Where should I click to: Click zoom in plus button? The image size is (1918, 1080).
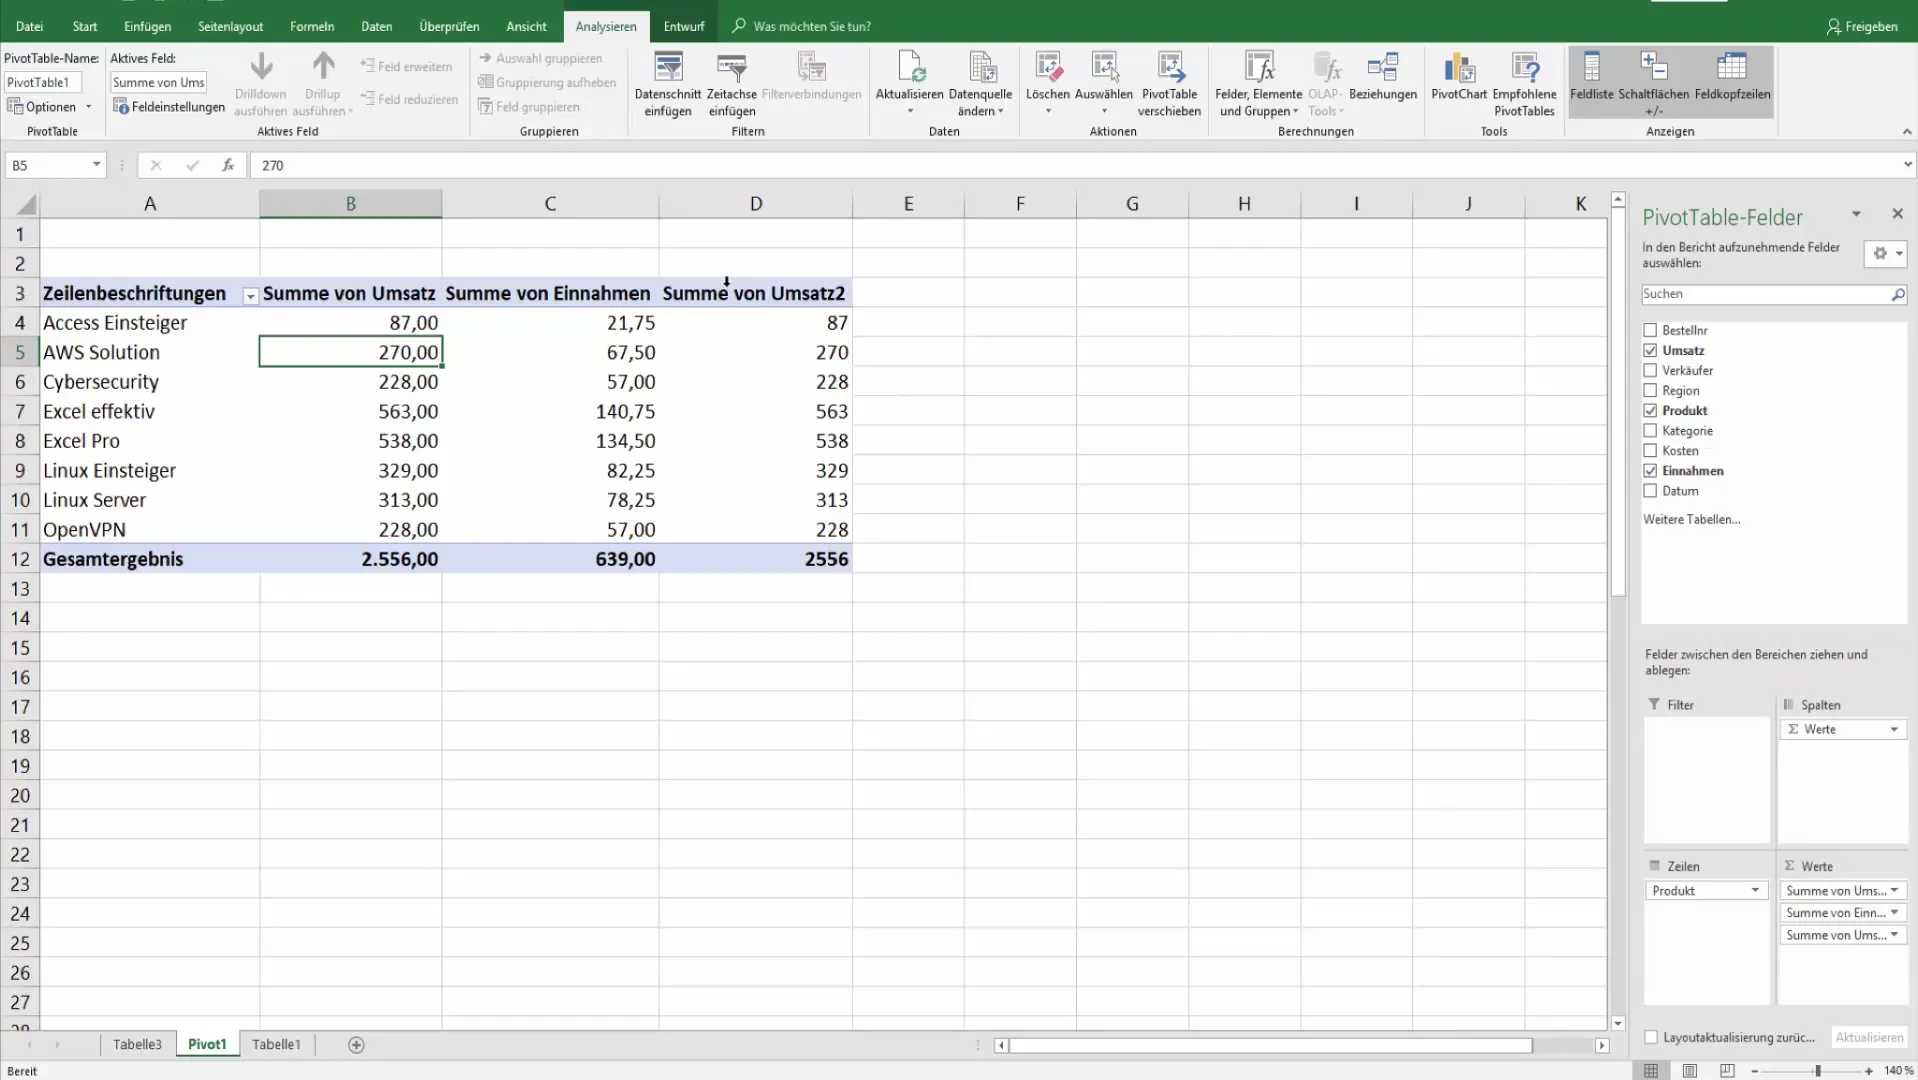click(1868, 1071)
